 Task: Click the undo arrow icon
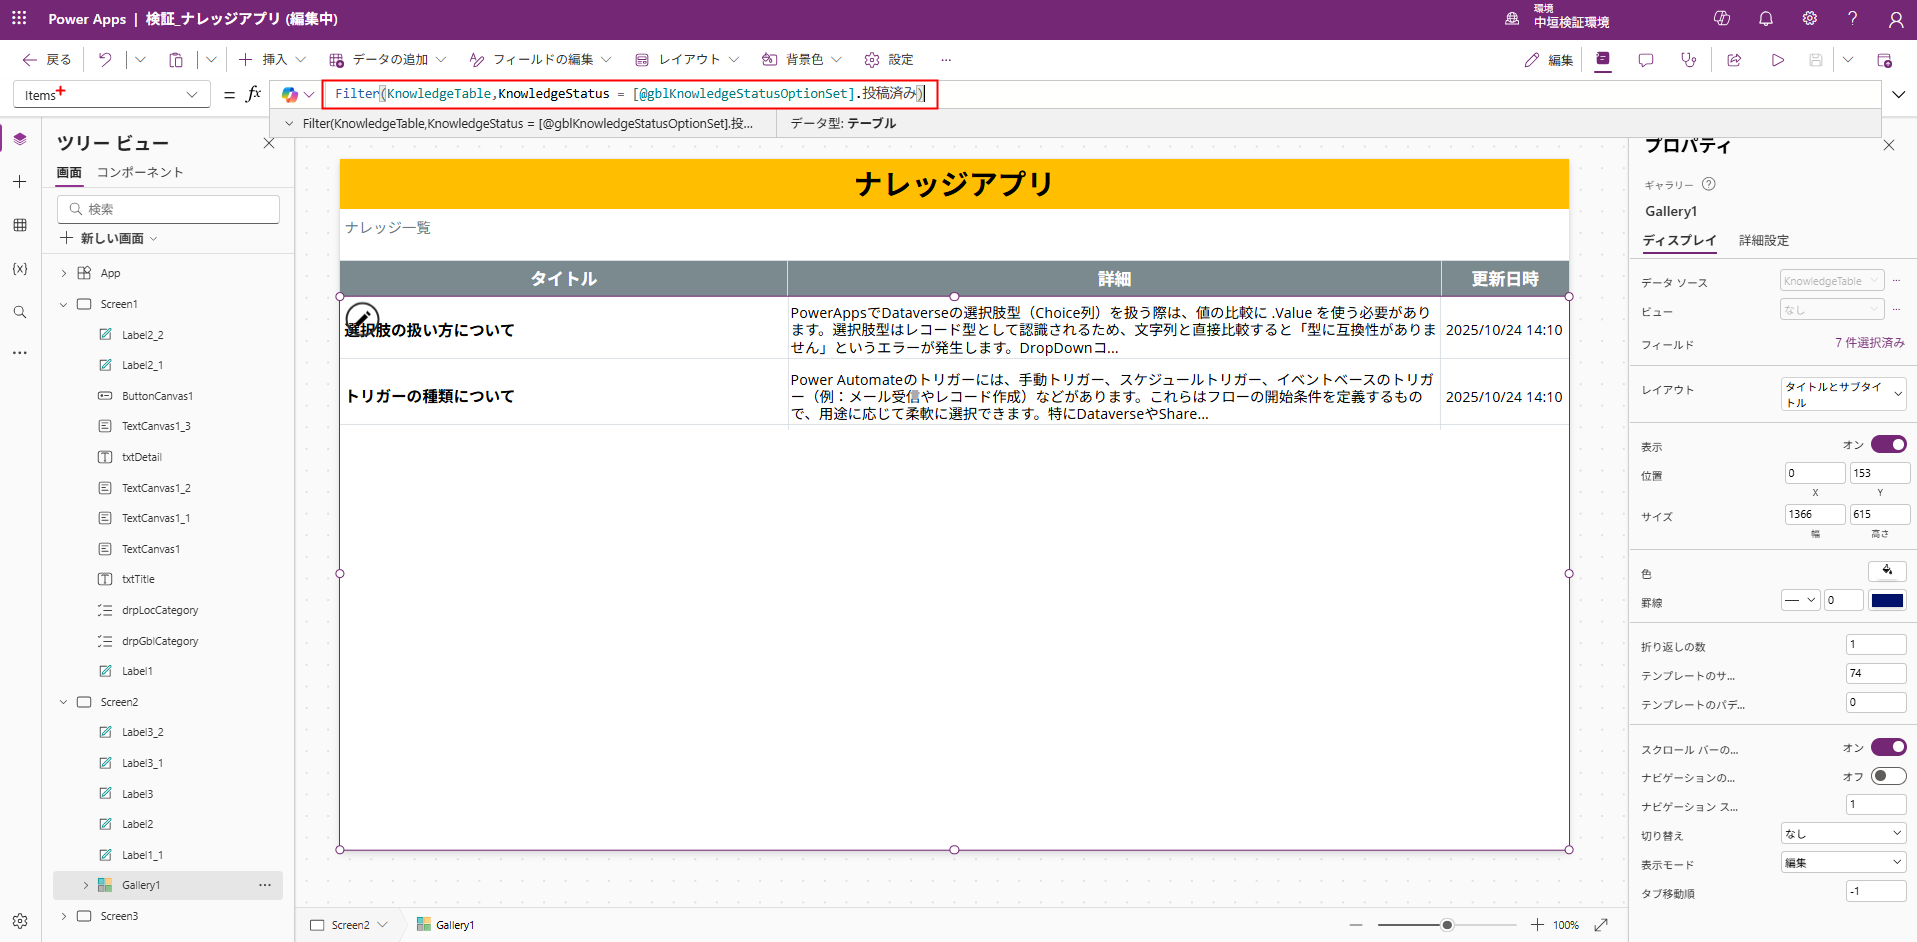(105, 60)
